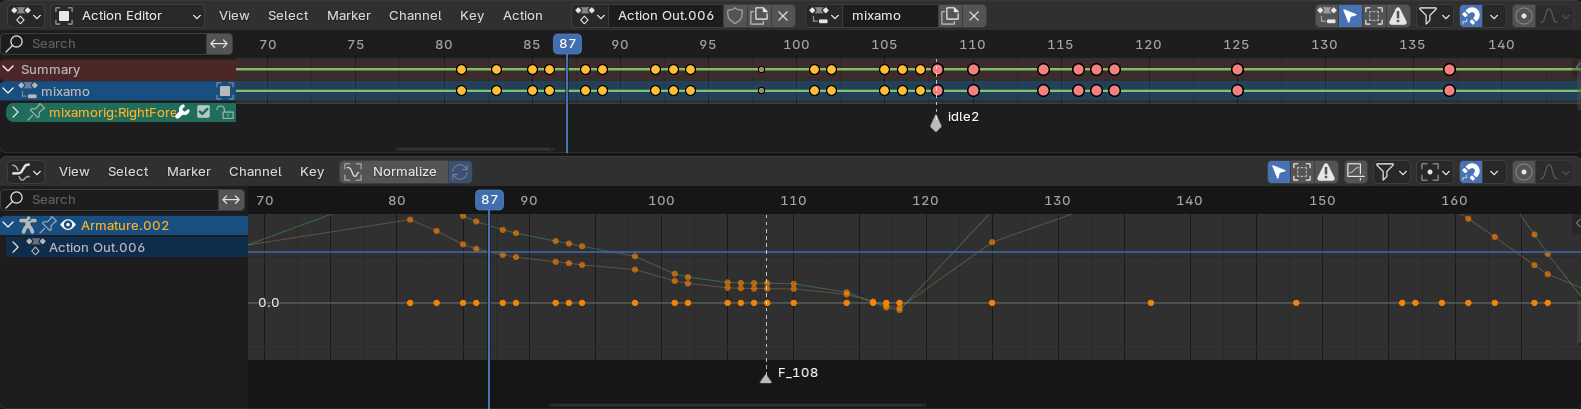This screenshot has height=409, width=1581.
Task: Open Select menu in Graph Editor
Action: coord(128,171)
